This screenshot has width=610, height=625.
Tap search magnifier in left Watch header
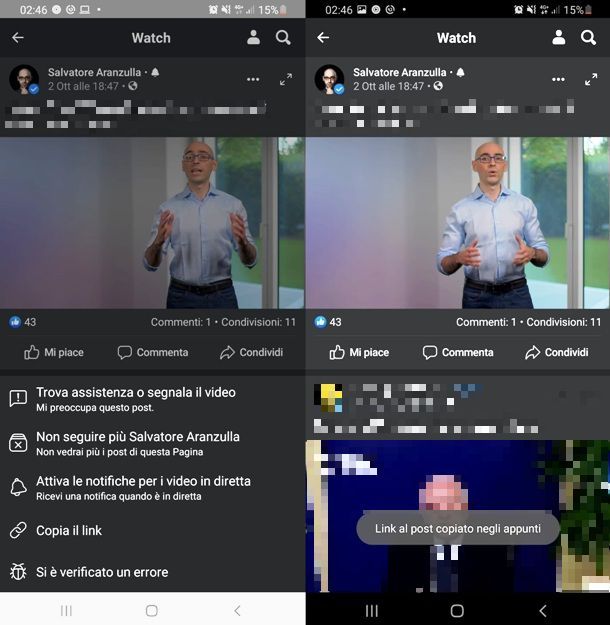[283, 38]
